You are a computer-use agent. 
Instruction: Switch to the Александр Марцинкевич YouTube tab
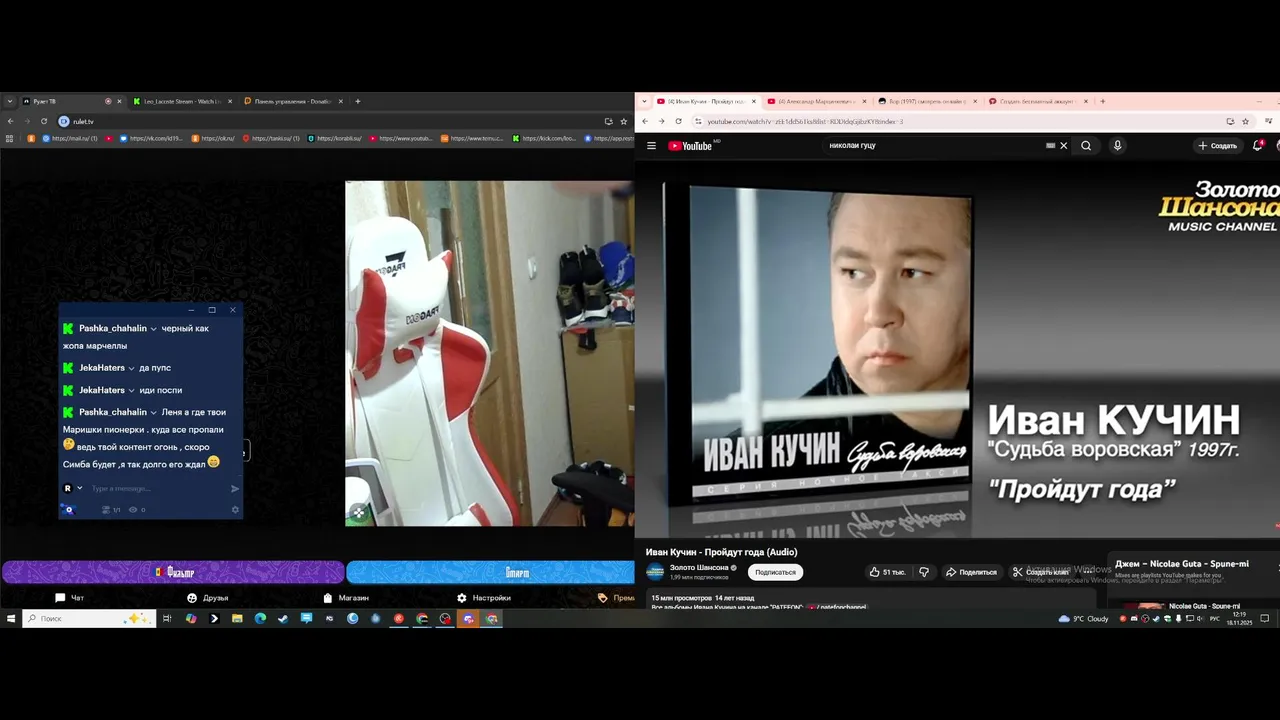[x=815, y=101]
